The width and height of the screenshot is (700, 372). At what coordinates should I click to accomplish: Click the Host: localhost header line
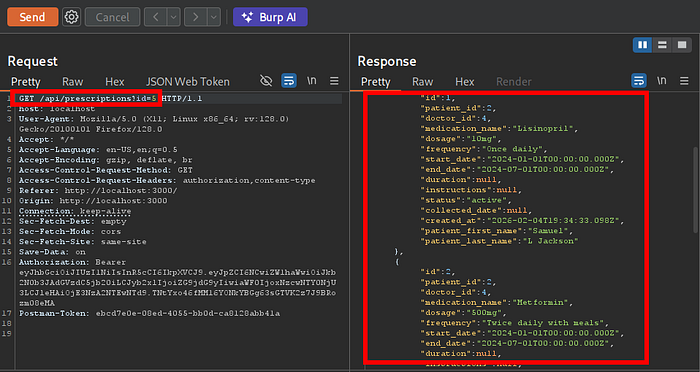click(x=57, y=109)
